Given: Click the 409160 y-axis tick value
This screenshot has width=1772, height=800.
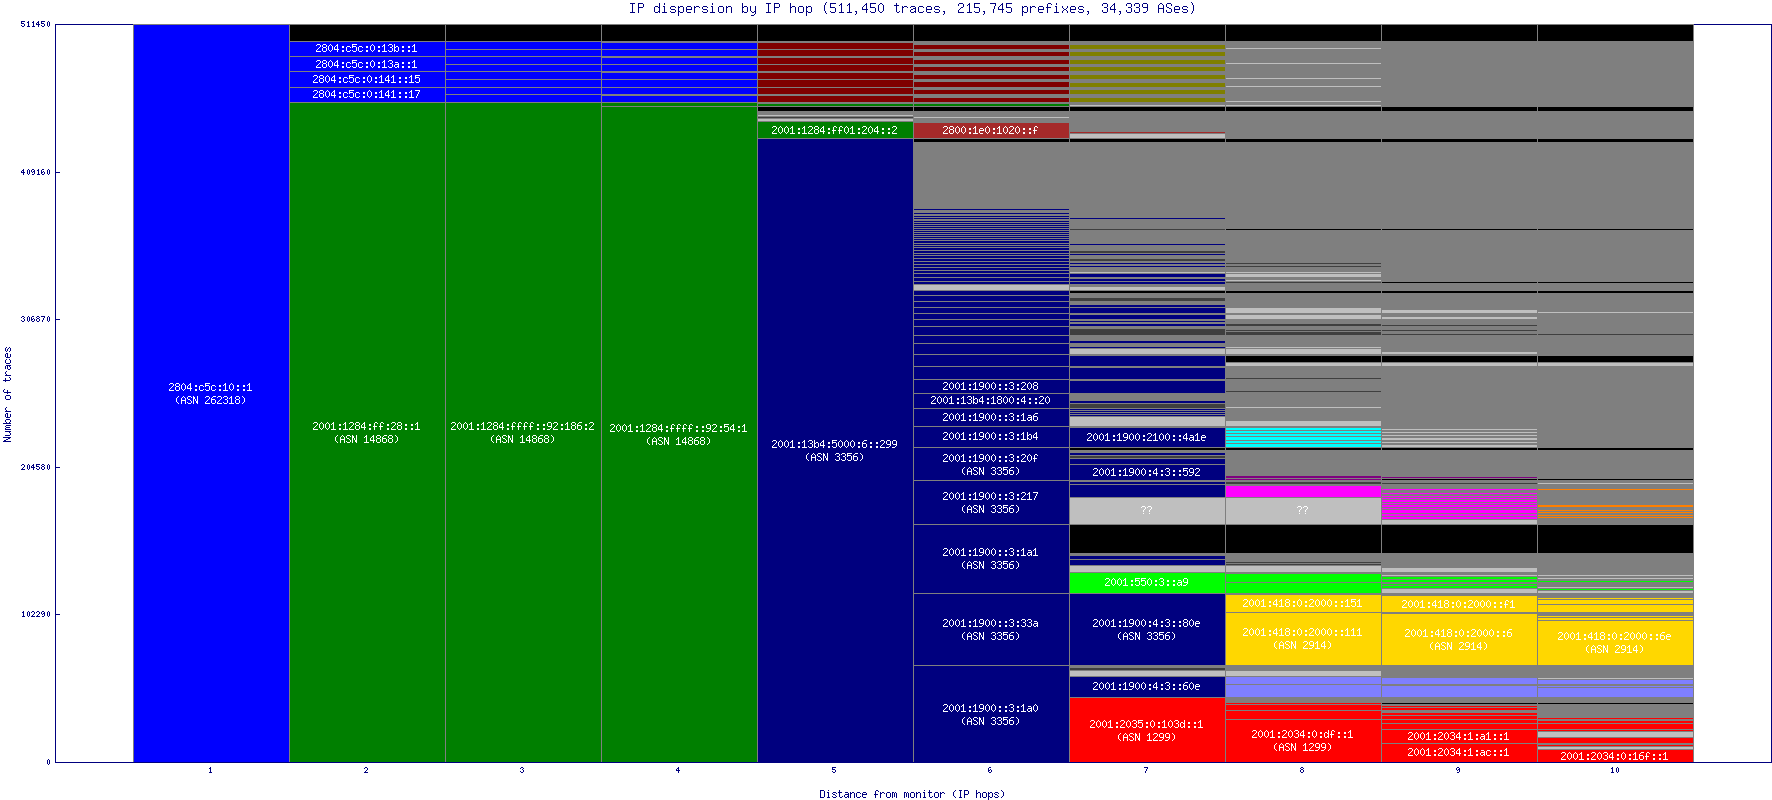Looking at the screenshot, I should pos(35,172).
